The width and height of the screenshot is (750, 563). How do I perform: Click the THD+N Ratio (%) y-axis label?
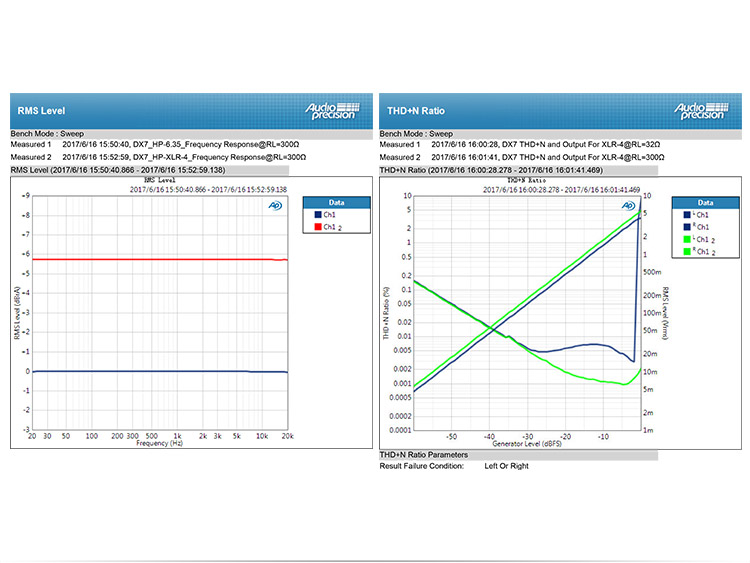386,313
